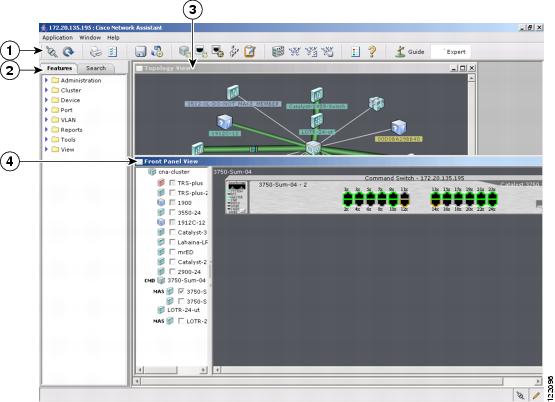Screen dimensions: 555x402
Task: Check the Lahaina-LF device checkbox
Action: [x=172, y=242]
